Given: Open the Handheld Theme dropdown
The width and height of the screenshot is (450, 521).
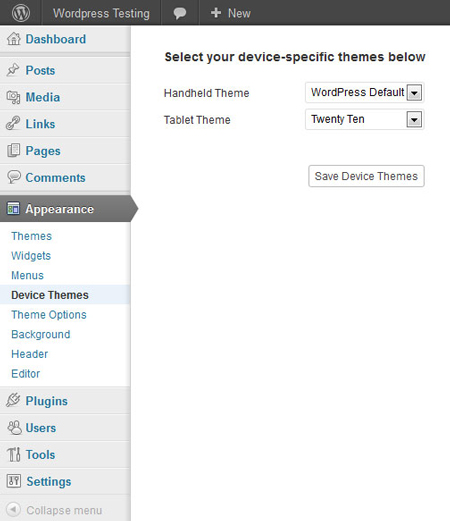Looking at the screenshot, I should (365, 92).
